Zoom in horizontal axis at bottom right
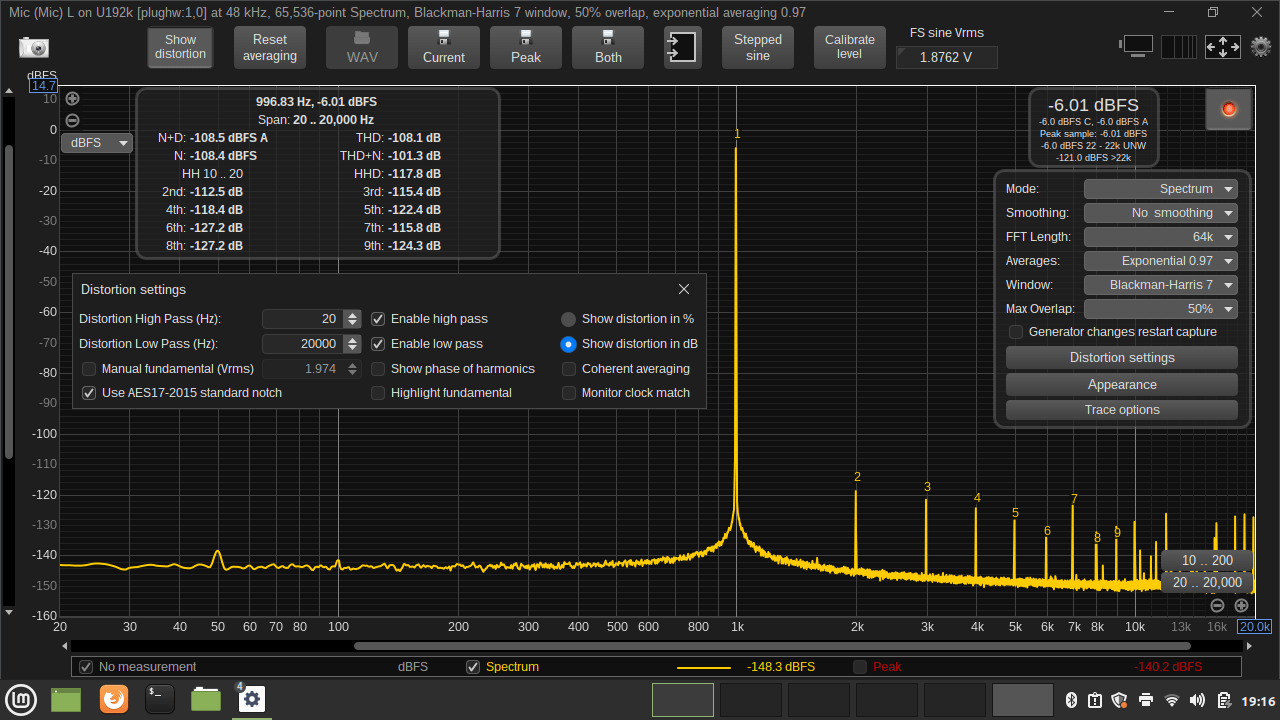 tap(1241, 605)
